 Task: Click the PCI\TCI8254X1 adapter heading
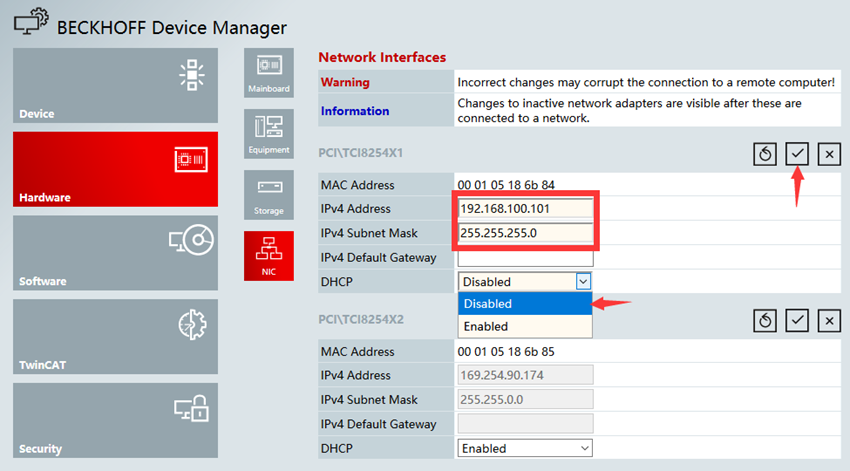(x=360, y=153)
